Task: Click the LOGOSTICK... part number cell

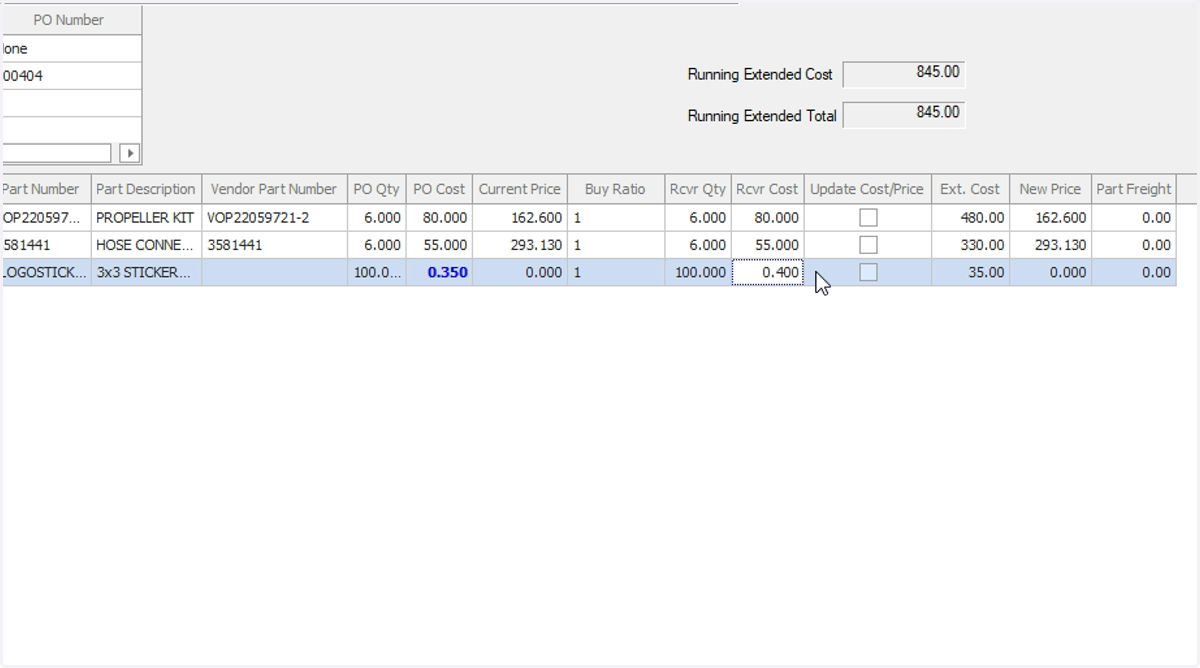Action: (x=45, y=272)
